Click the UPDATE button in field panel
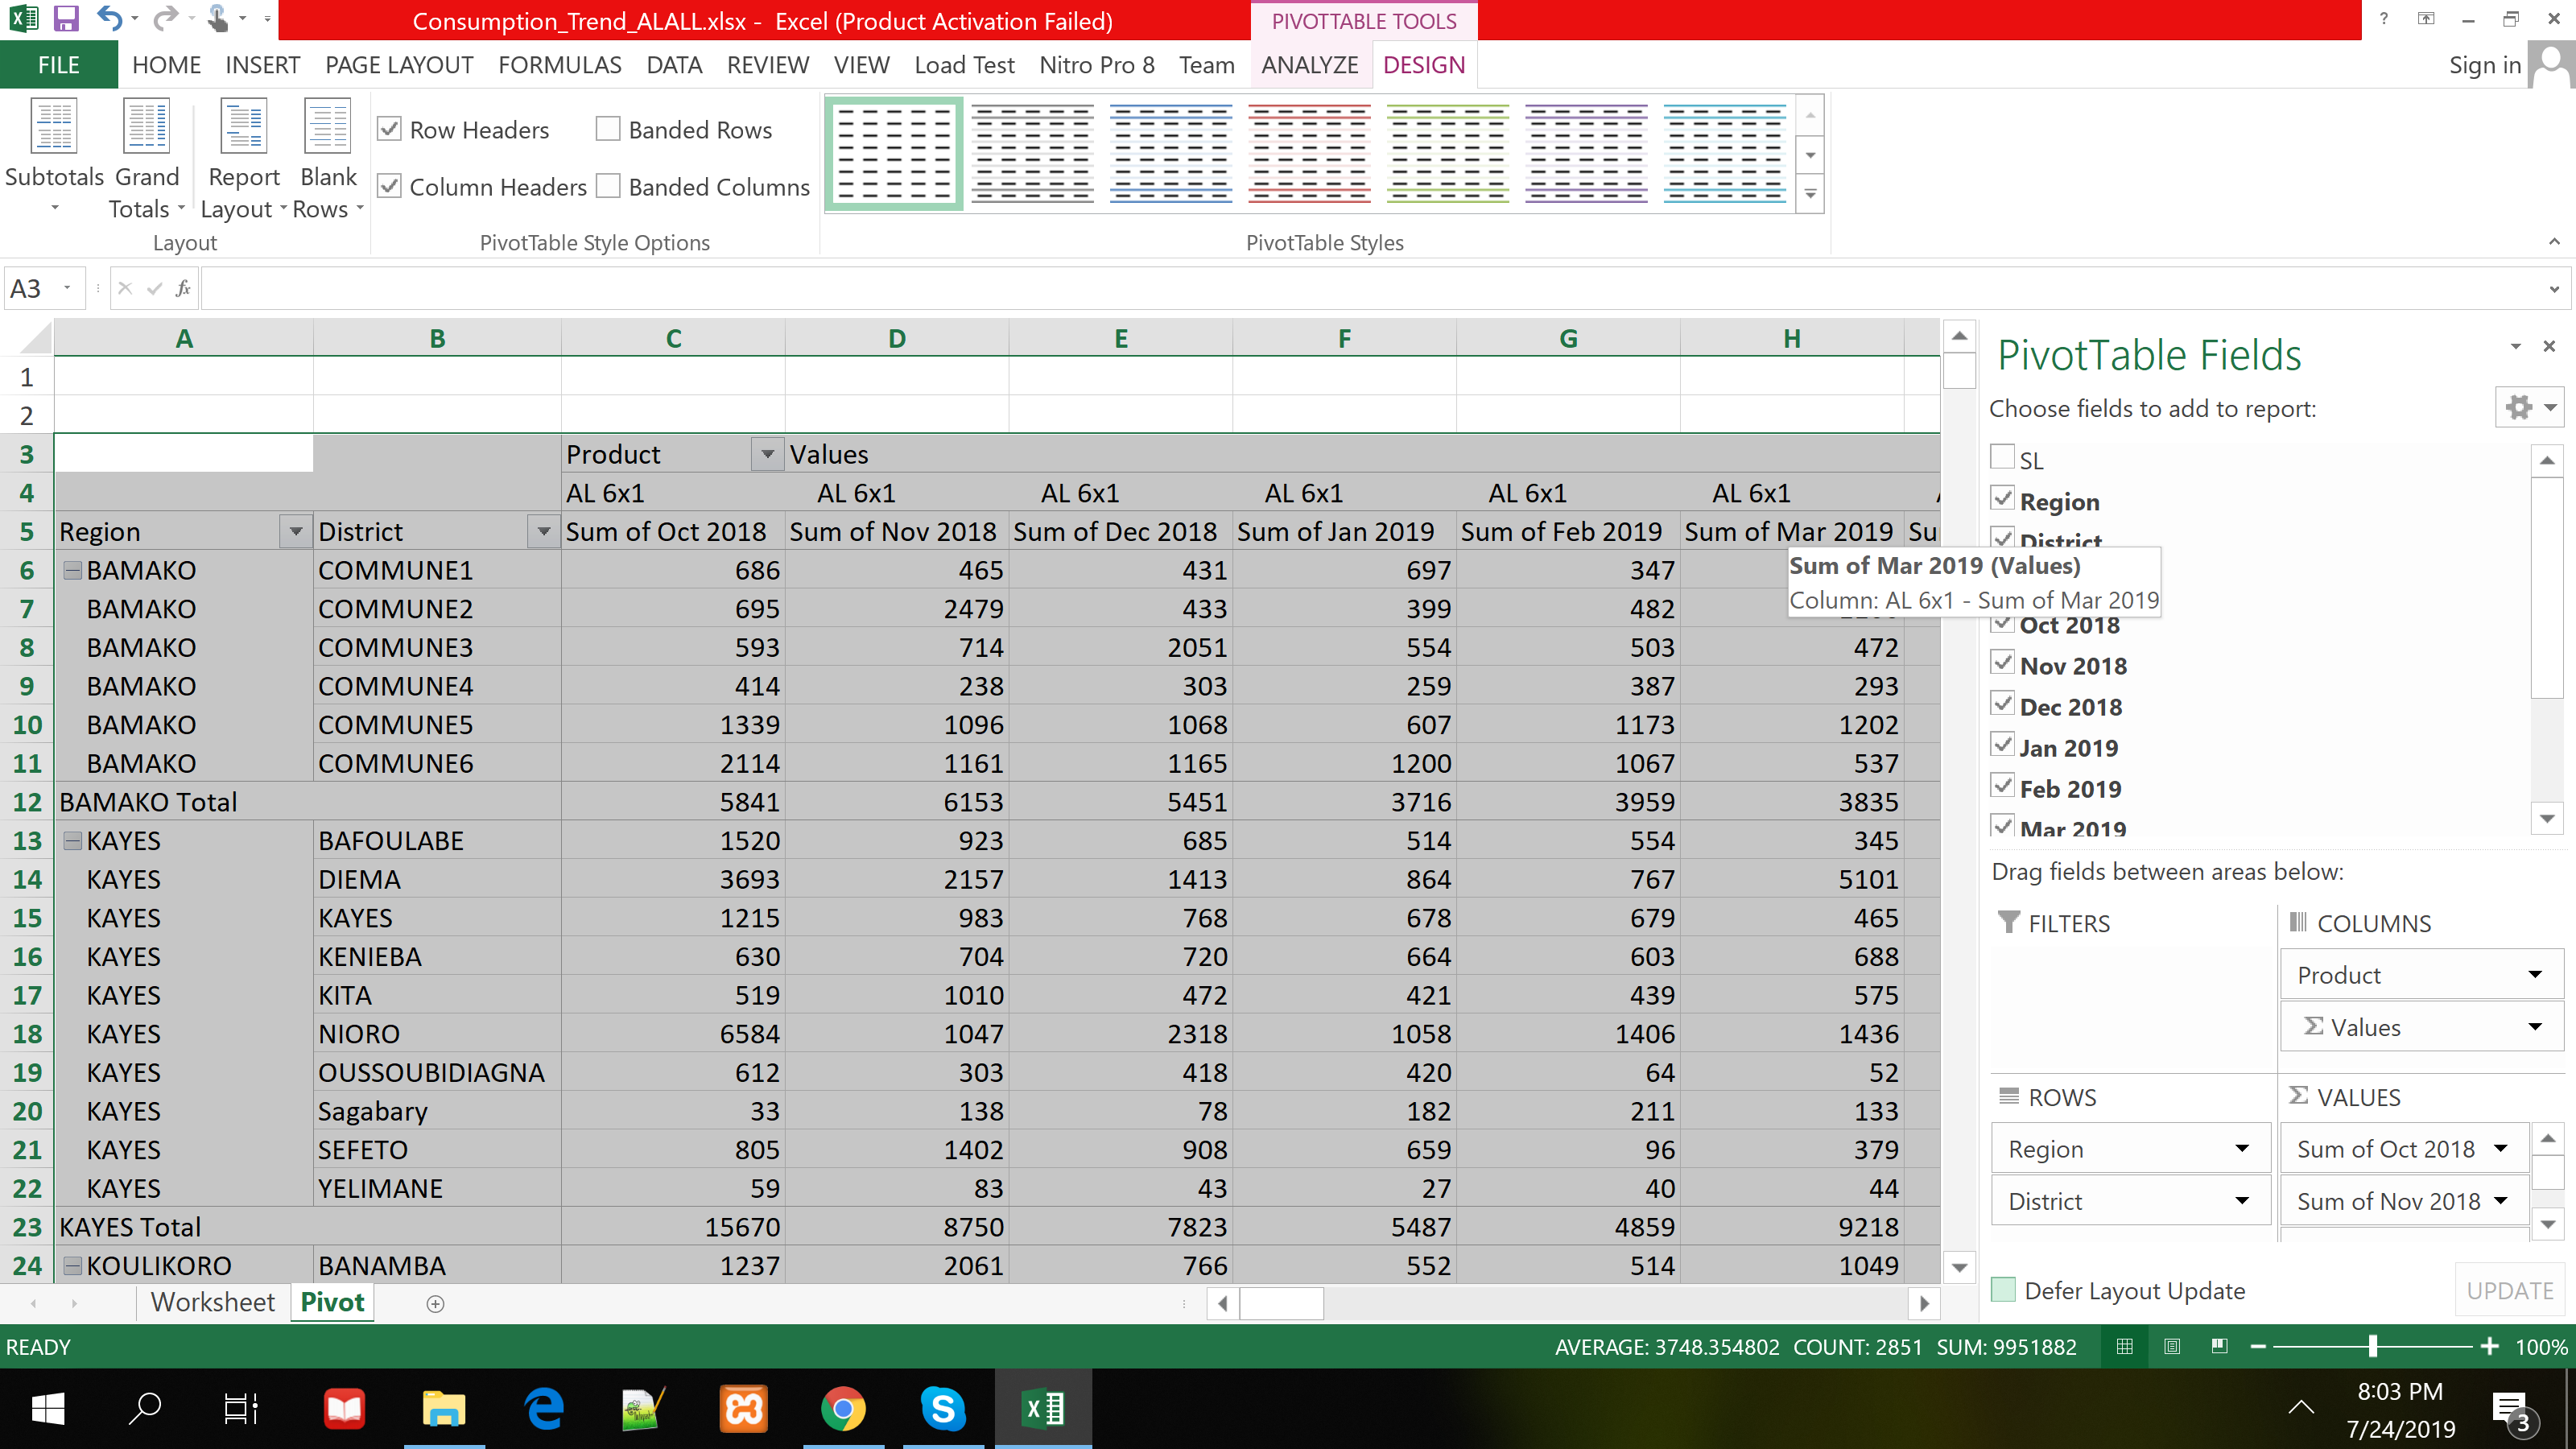Viewport: 2576px width, 1449px height. 2507,1288
